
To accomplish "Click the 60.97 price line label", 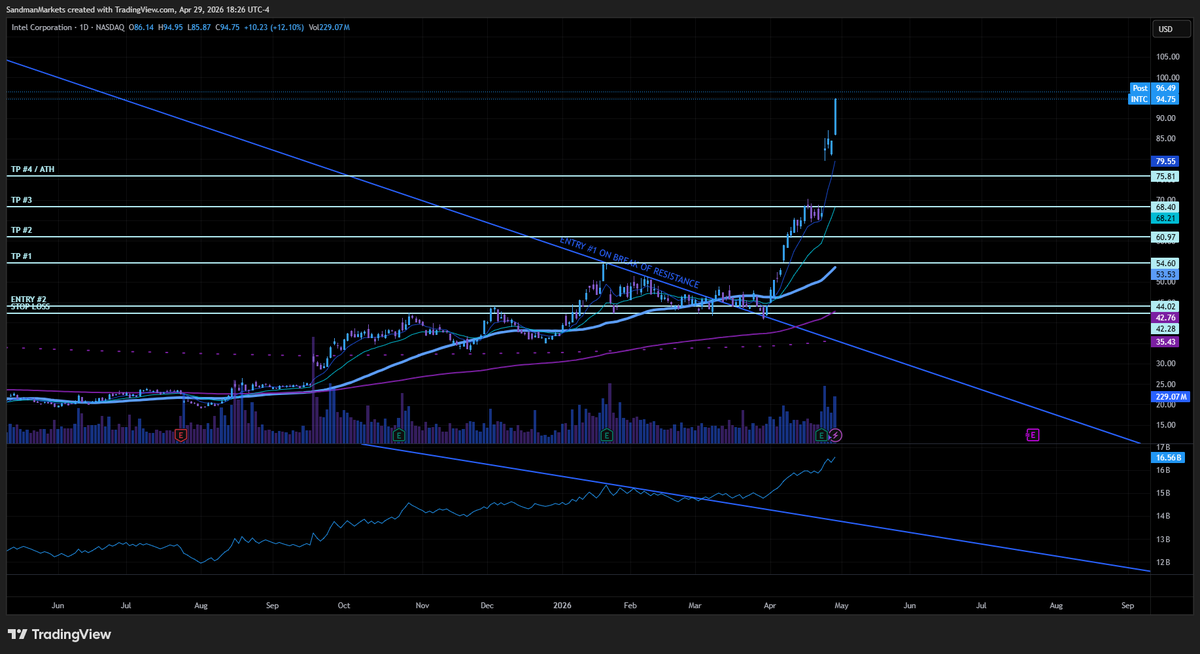I will (1165, 237).
